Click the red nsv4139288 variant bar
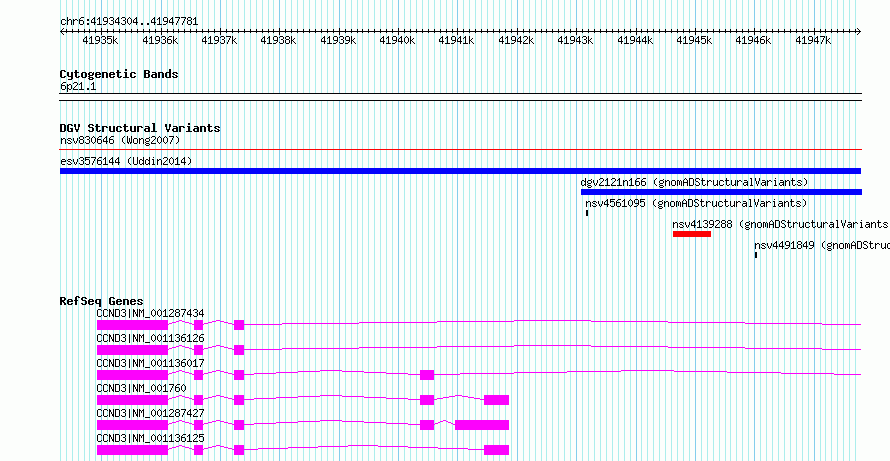890x461 pixels. (692, 234)
